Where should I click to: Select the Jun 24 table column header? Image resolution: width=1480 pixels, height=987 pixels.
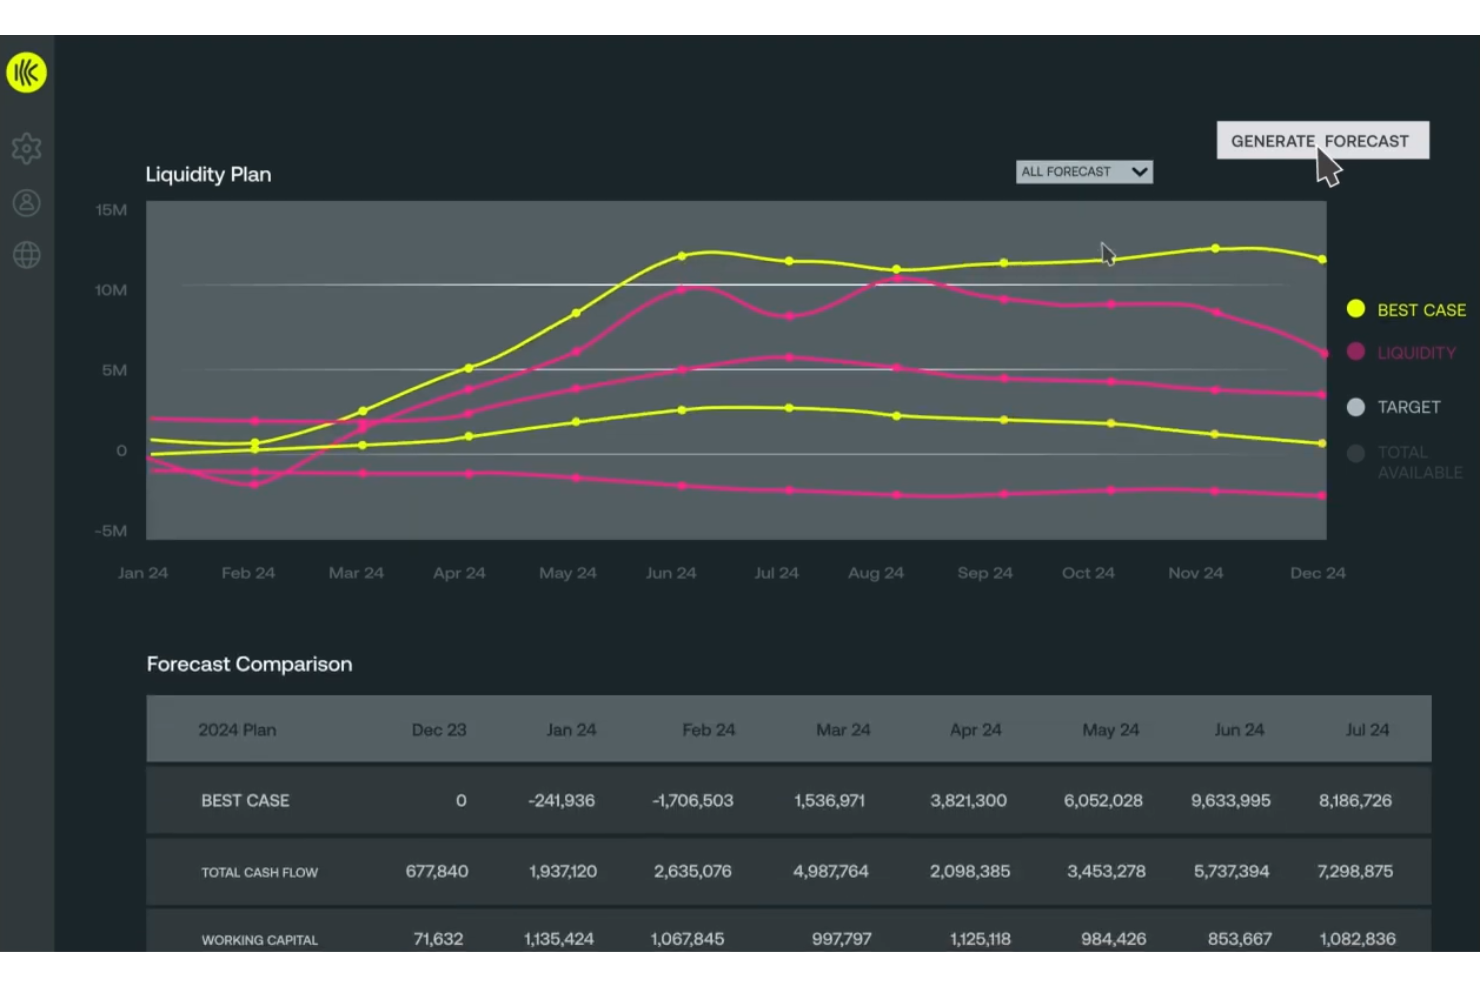tap(1239, 730)
